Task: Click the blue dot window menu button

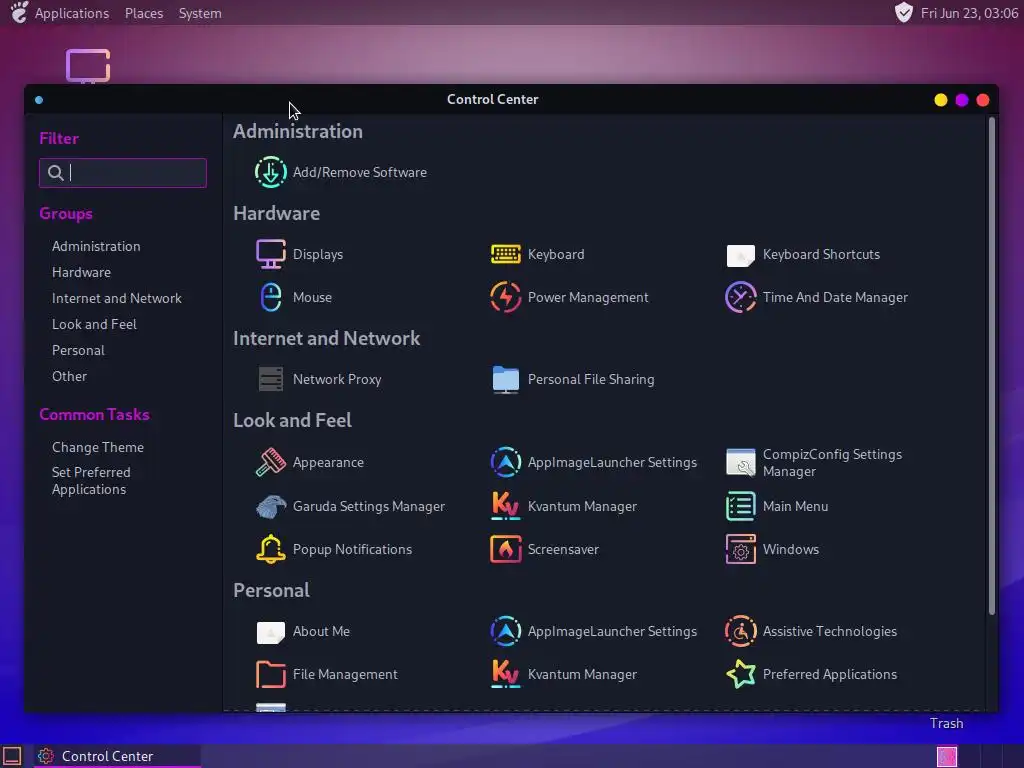Action: [39, 100]
